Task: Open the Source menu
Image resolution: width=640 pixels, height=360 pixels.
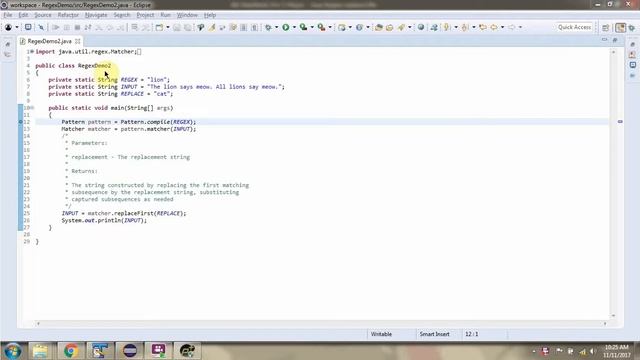Action: pos(43,15)
